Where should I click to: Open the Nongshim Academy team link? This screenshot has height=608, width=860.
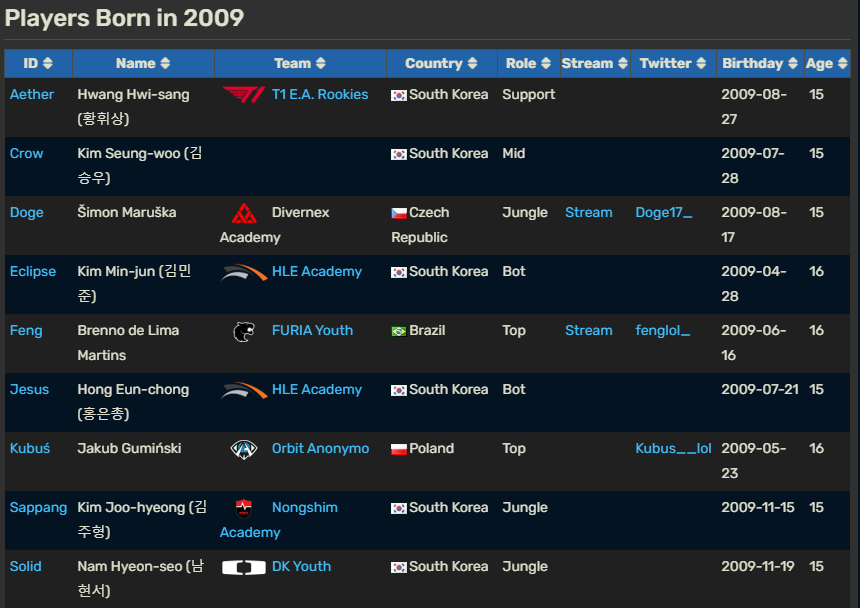(x=279, y=520)
